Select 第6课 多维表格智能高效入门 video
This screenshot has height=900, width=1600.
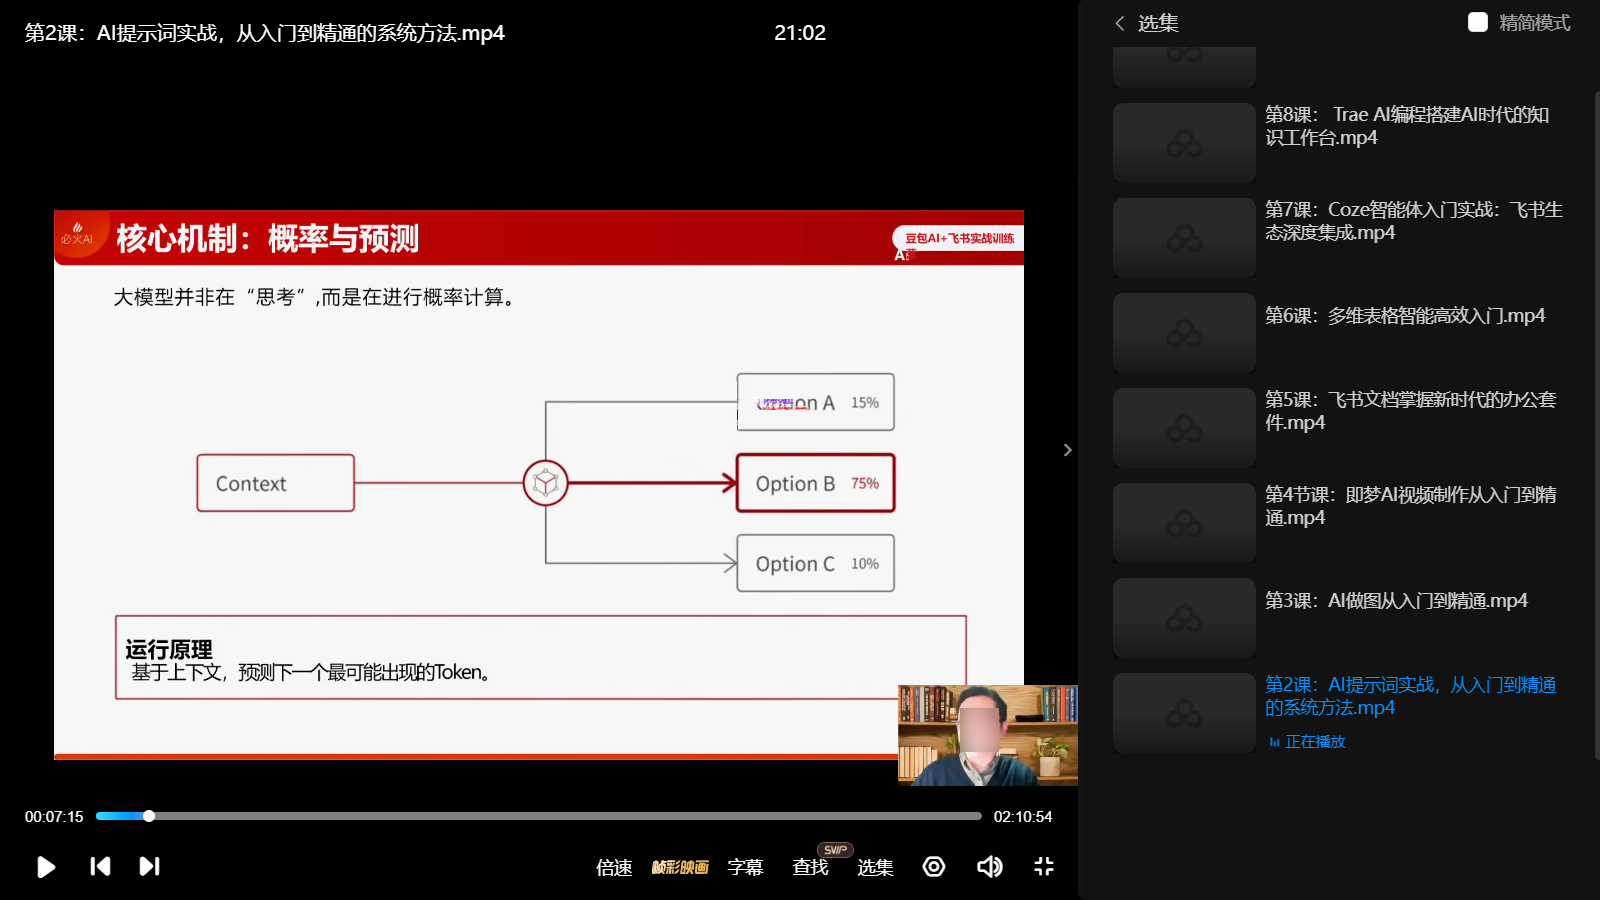coord(1404,316)
